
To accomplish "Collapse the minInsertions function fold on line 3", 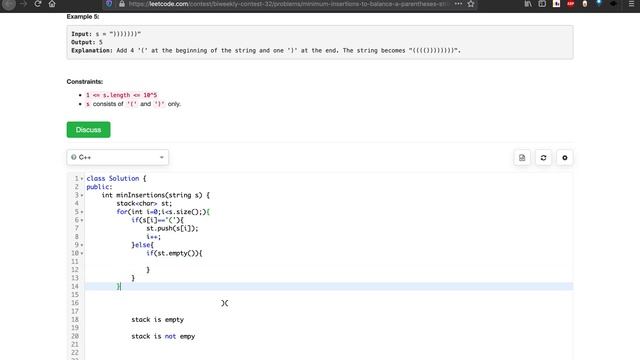I will point(82,196).
